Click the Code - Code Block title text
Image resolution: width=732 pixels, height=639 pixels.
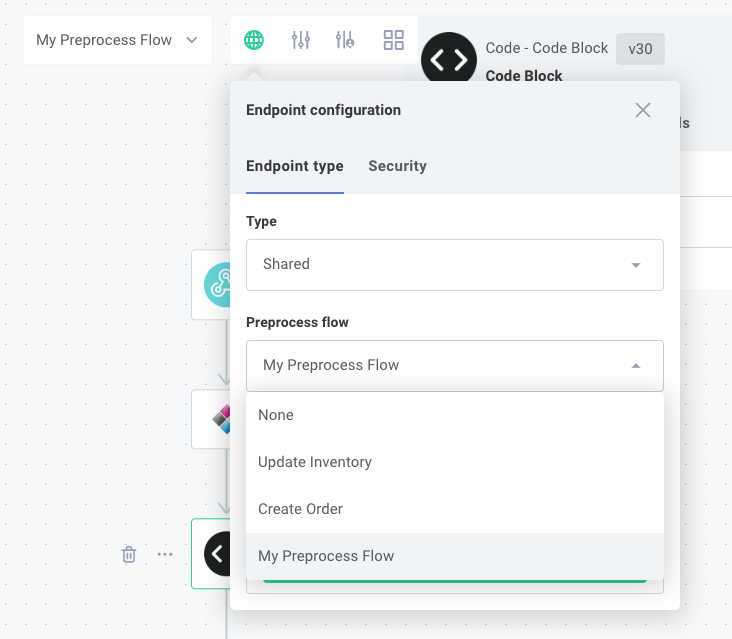click(x=547, y=48)
